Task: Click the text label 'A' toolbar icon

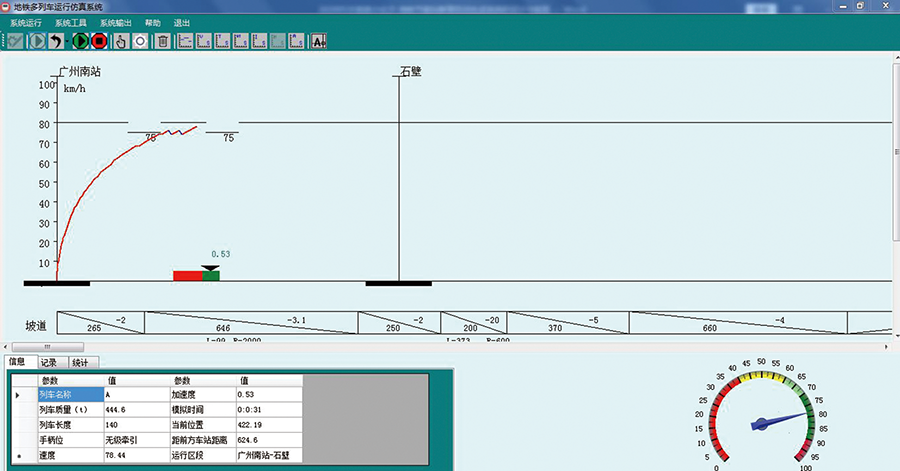Action: tap(319, 41)
